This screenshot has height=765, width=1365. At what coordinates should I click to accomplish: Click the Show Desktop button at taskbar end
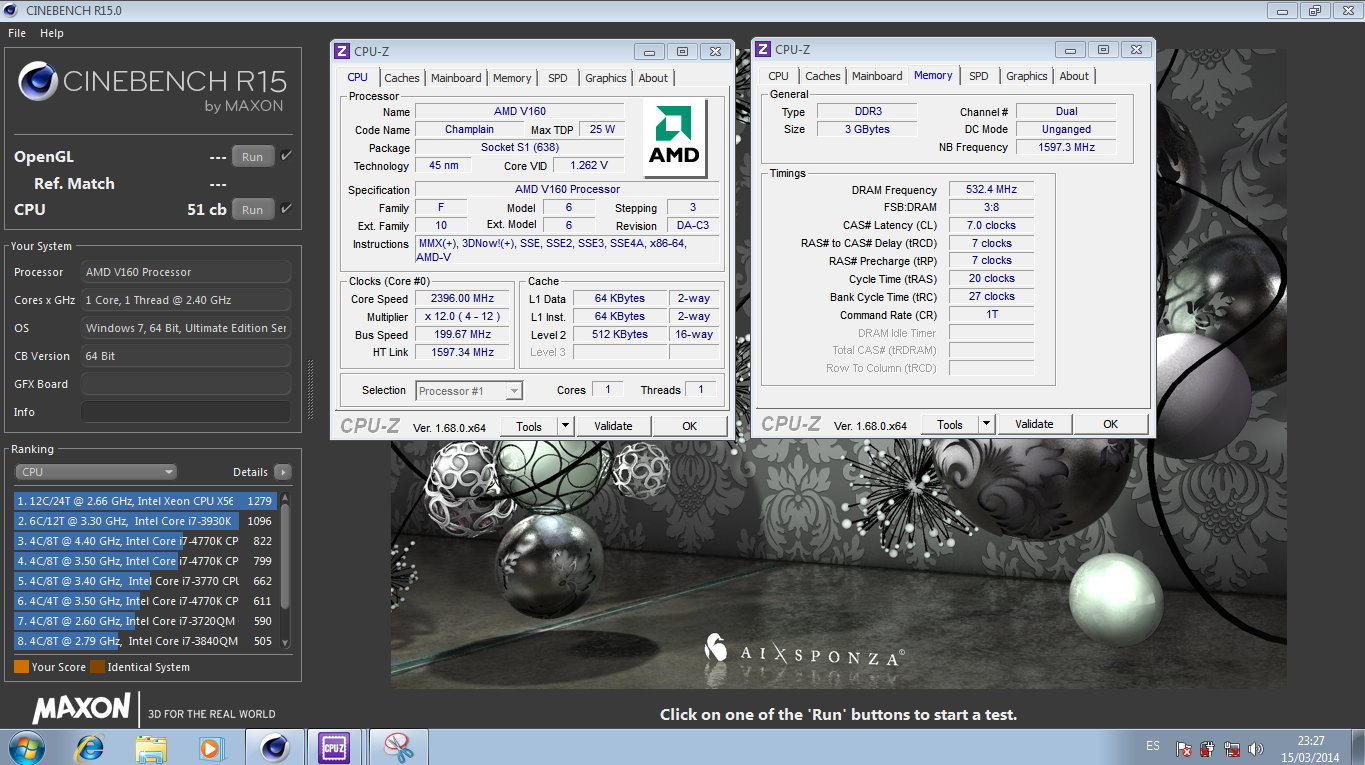(x=1358, y=747)
